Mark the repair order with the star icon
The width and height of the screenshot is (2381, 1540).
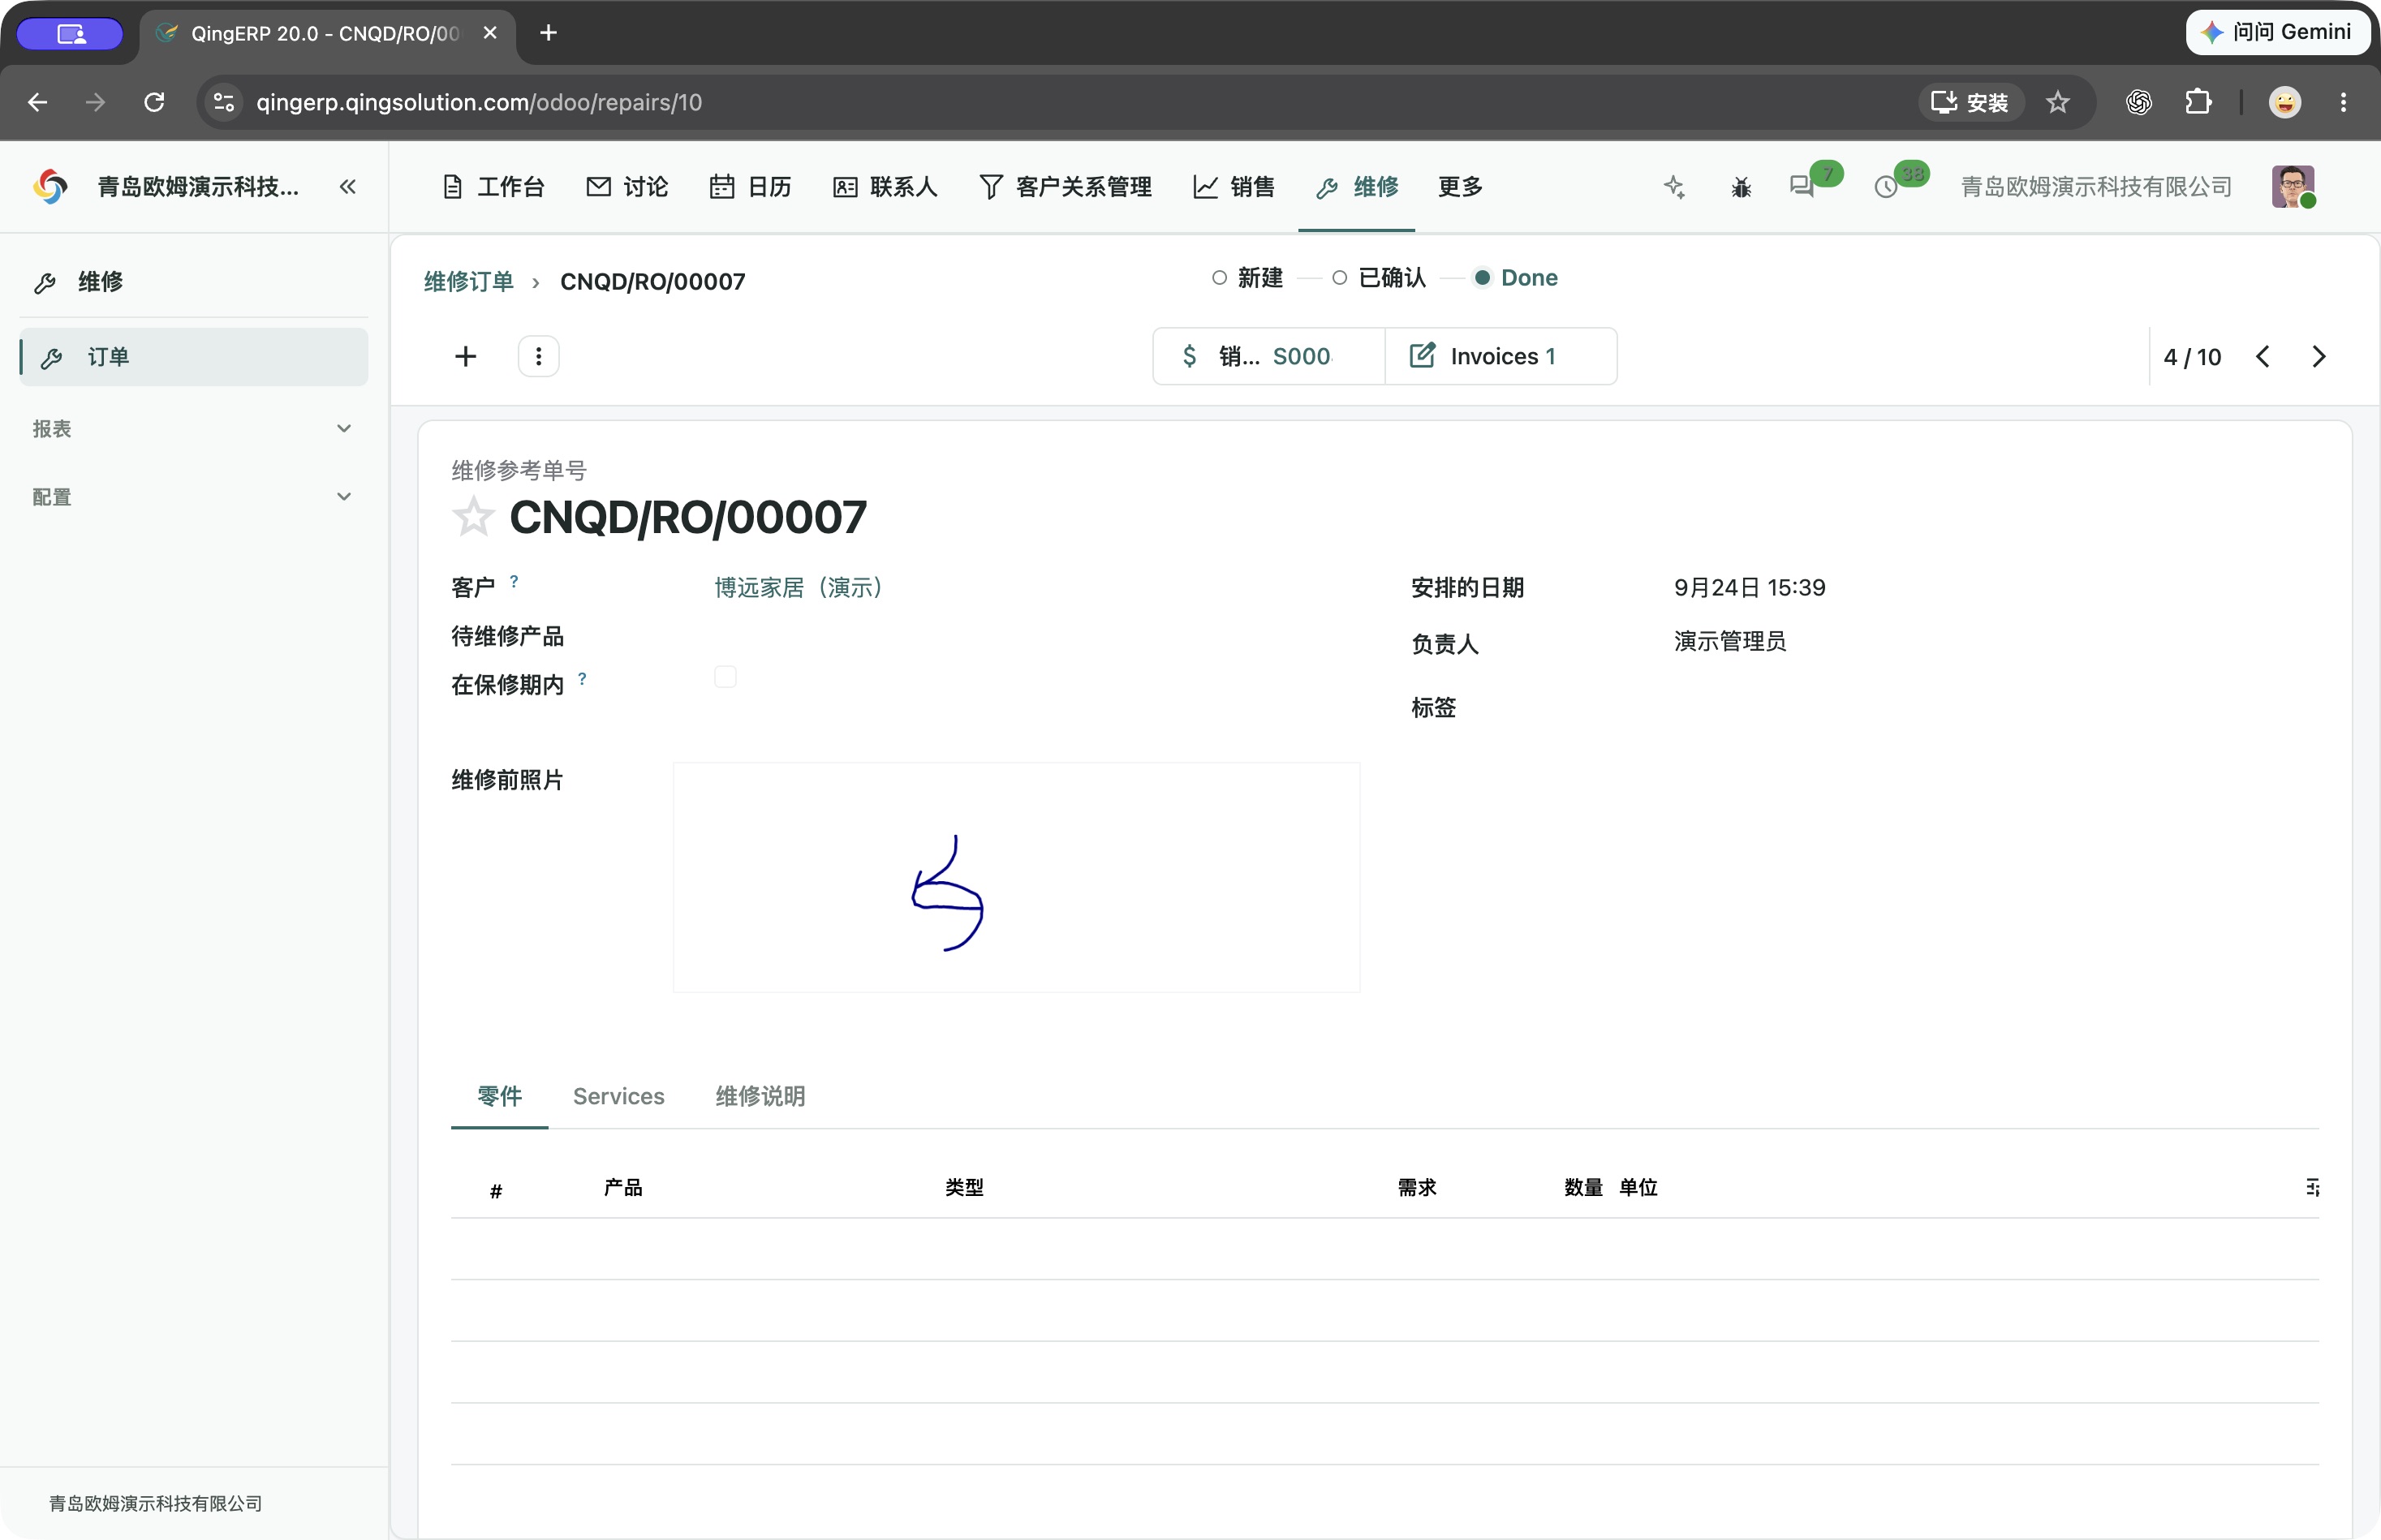point(473,517)
